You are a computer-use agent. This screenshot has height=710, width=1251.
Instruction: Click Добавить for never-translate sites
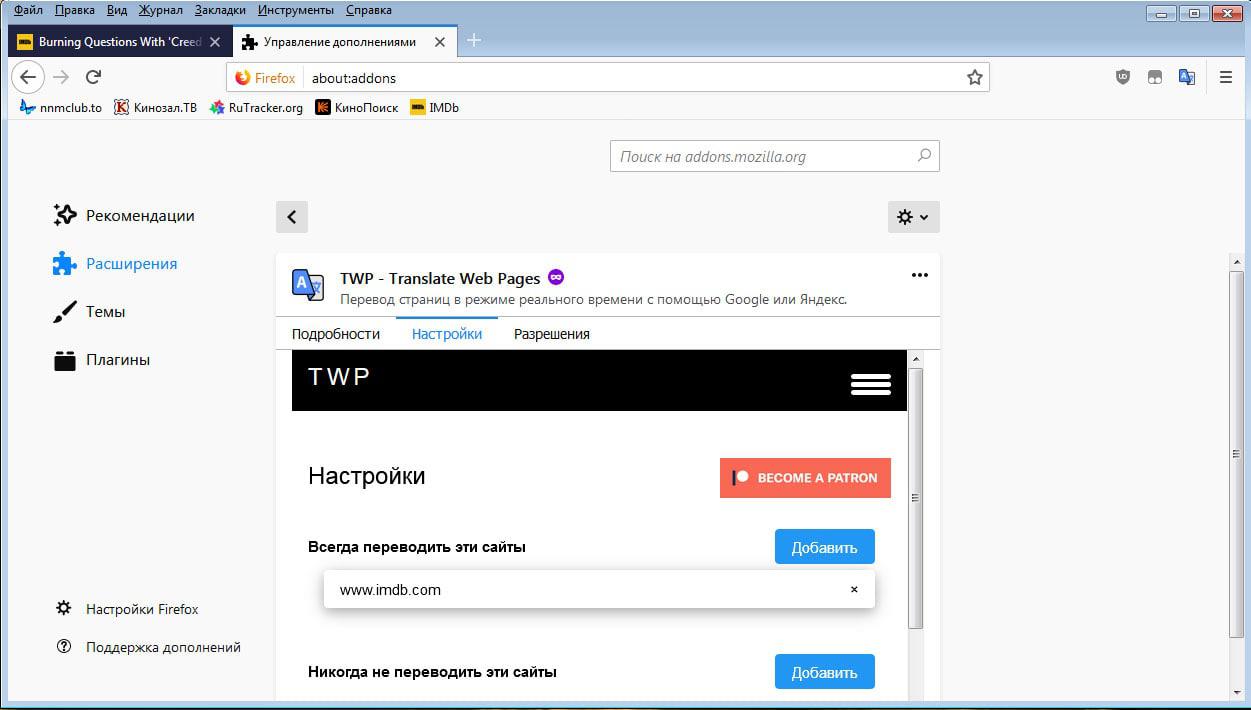pyautogui.click(x=825, y=672)
